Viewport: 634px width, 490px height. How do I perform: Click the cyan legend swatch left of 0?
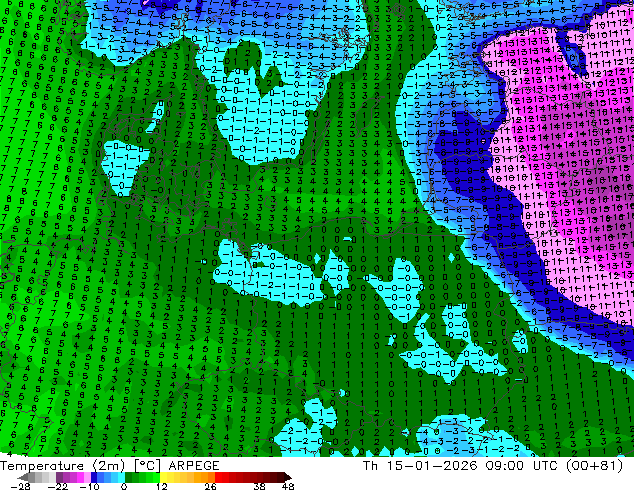[121, 477]
